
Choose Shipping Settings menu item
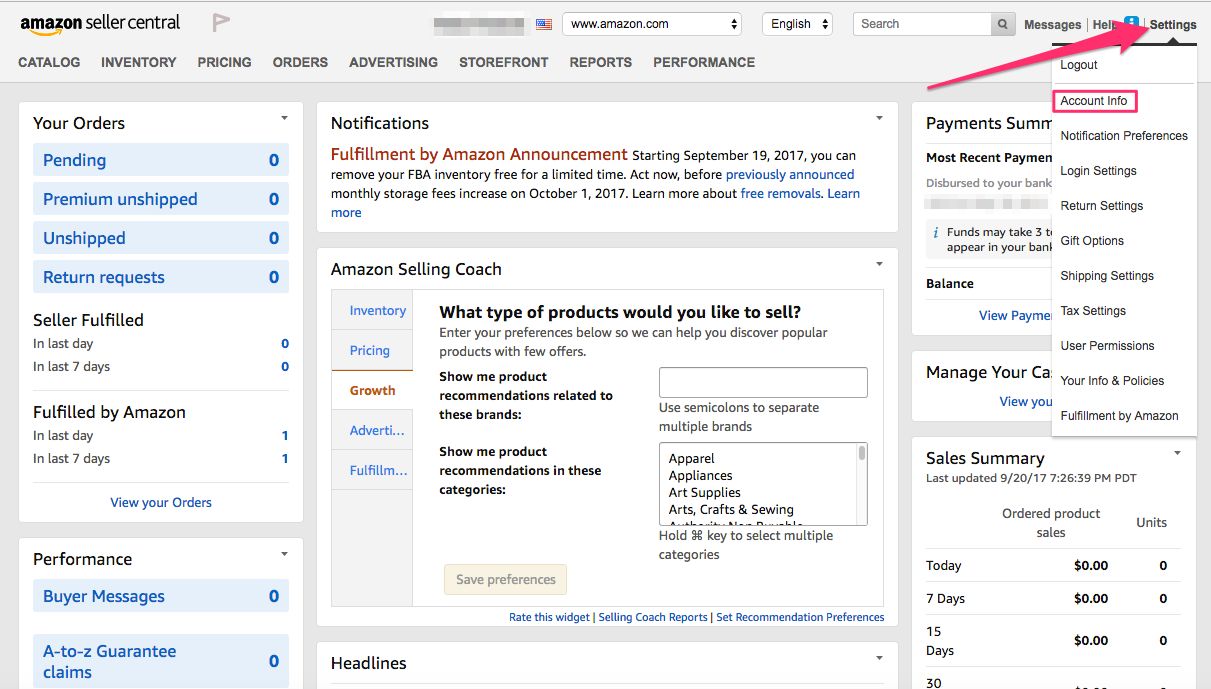1107,276
